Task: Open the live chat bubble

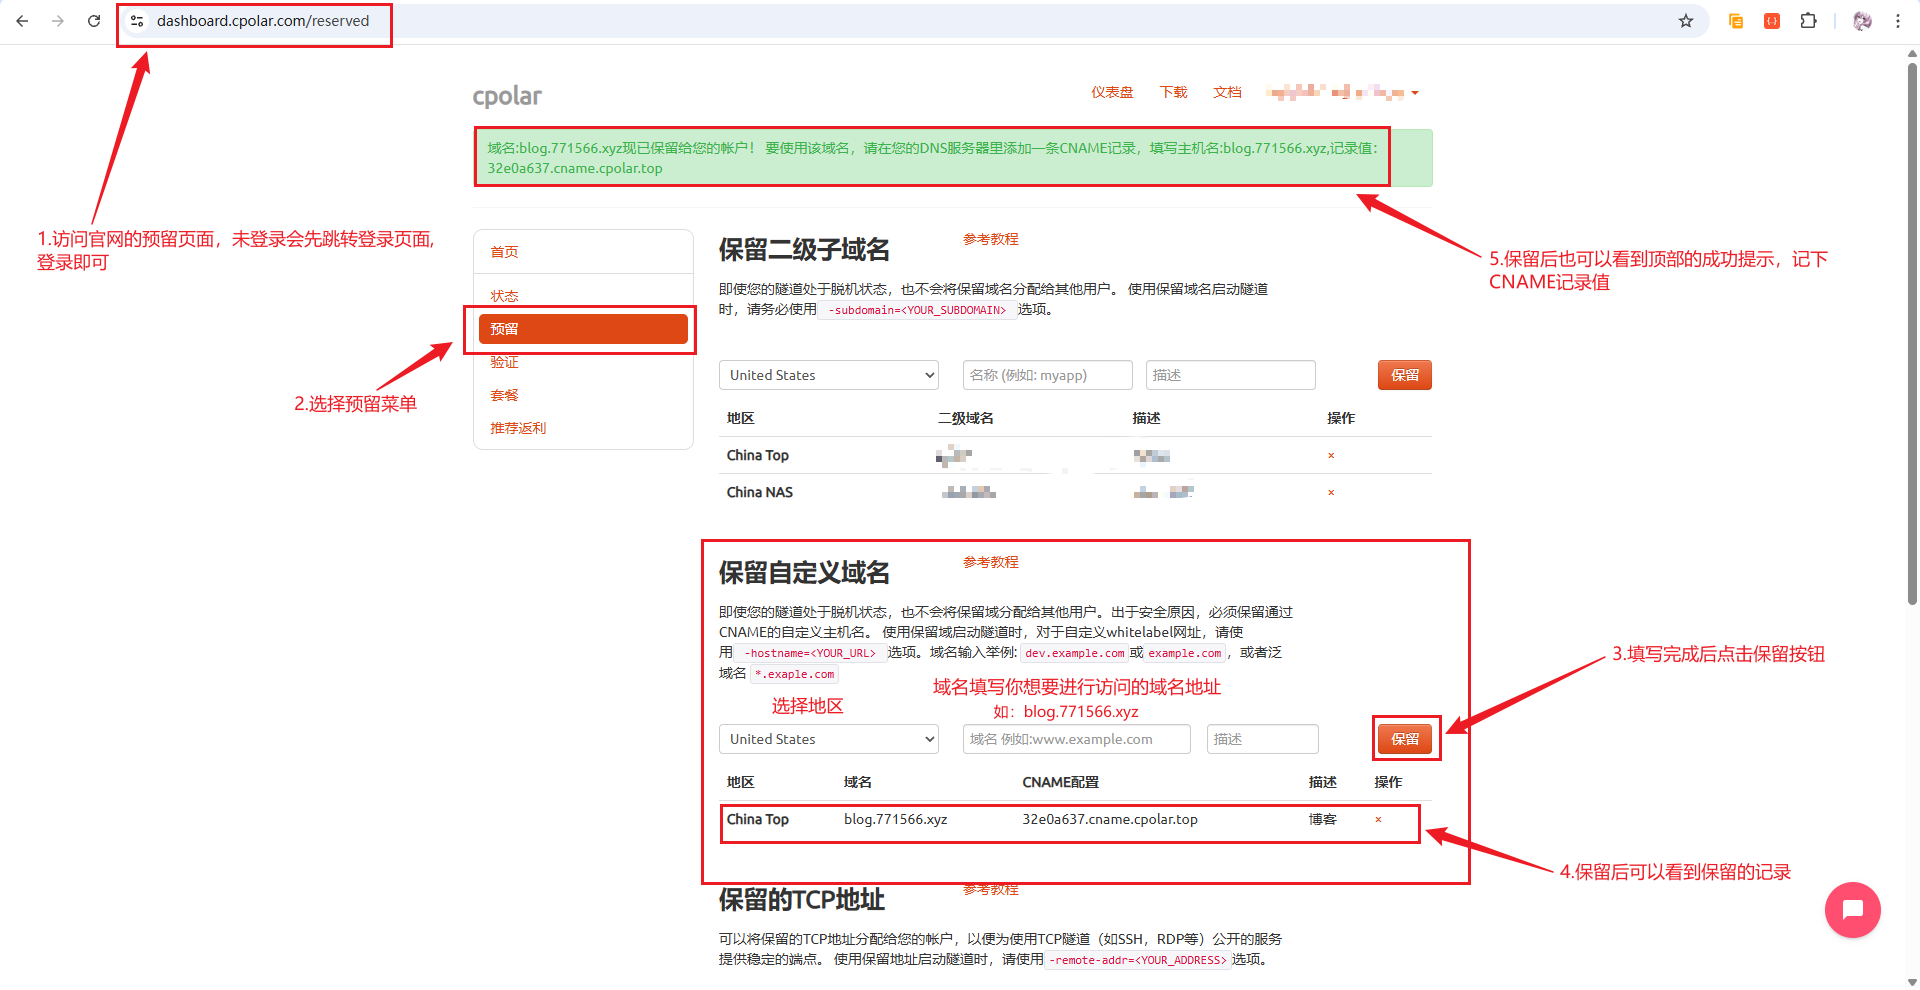Action: point(1852,910)
